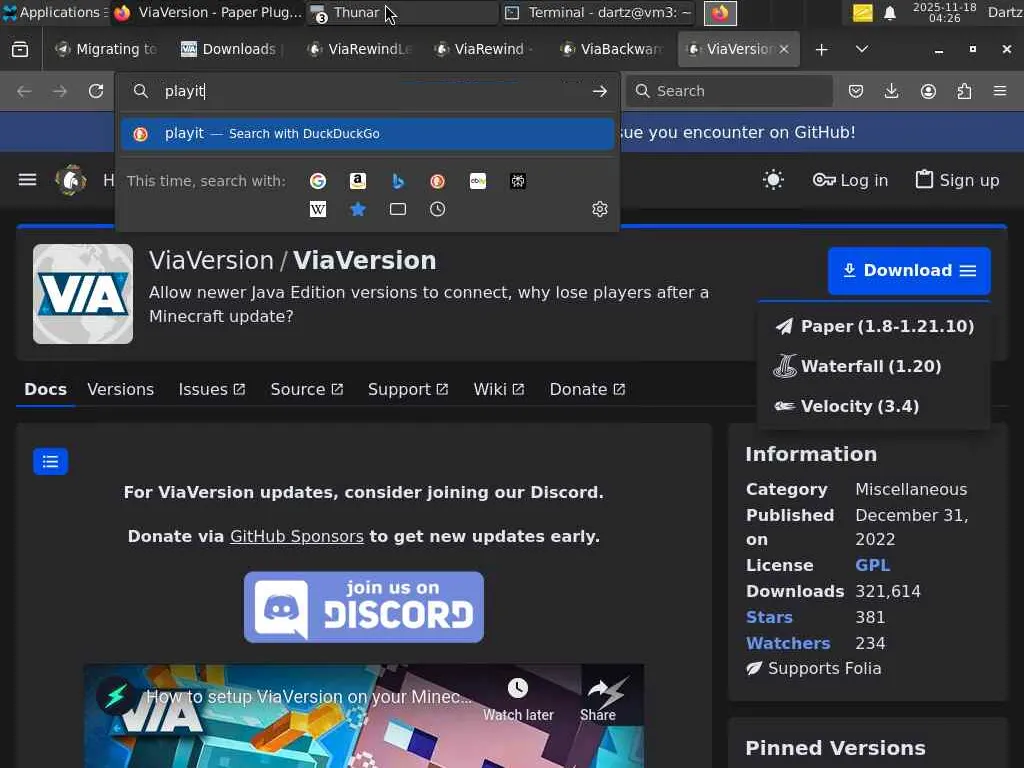Switch to the ViaBackwards browser tab
This screenshot has height=768, width=1024.
click(611, 50)
